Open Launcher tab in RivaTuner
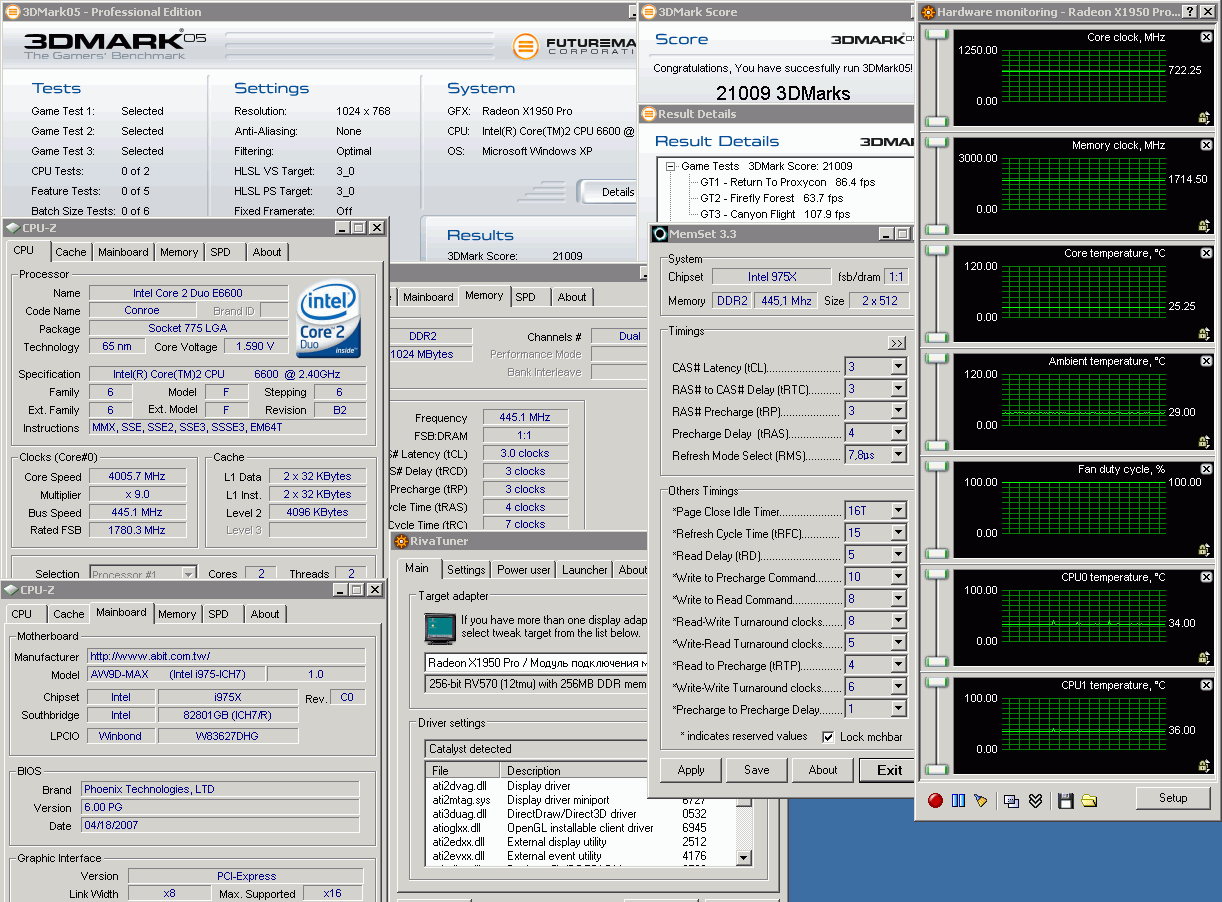This screenshot has width=1222, height=902. [585, 569]
